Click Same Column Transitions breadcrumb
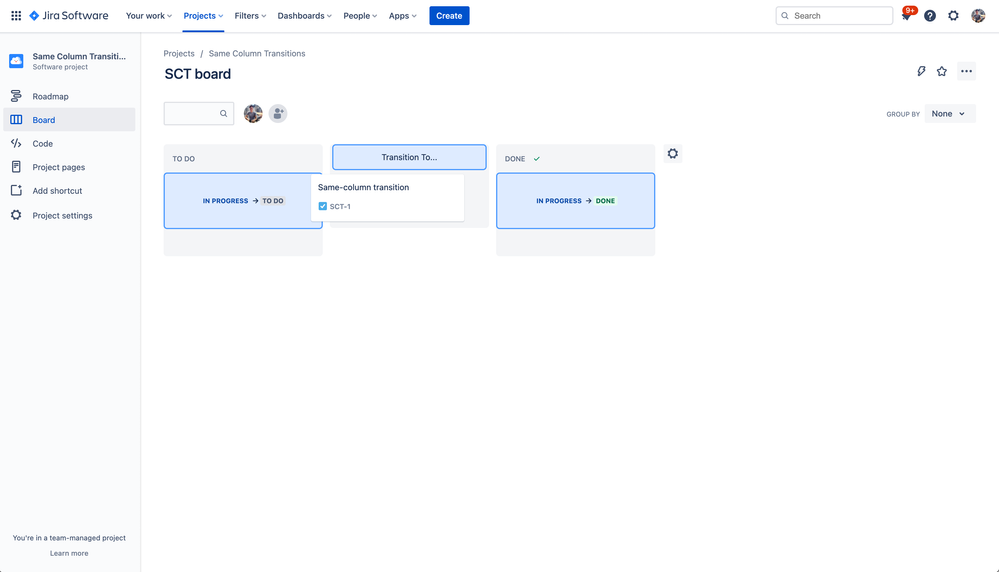Image resolution: width=999 pixels, height=572 pixels. (257, 54)
